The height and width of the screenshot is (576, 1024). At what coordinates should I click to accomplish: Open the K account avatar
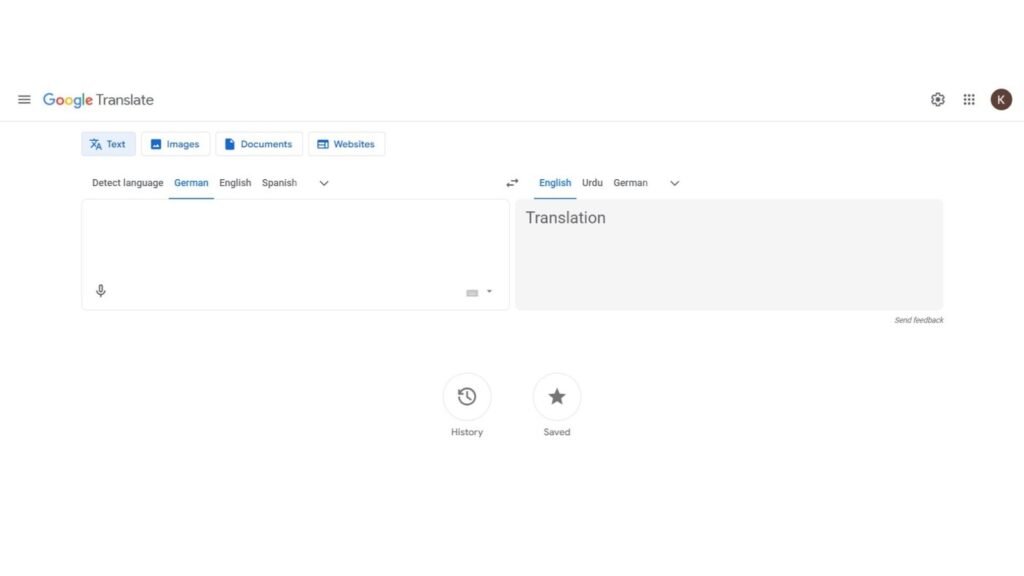(x=1001, y=99)
